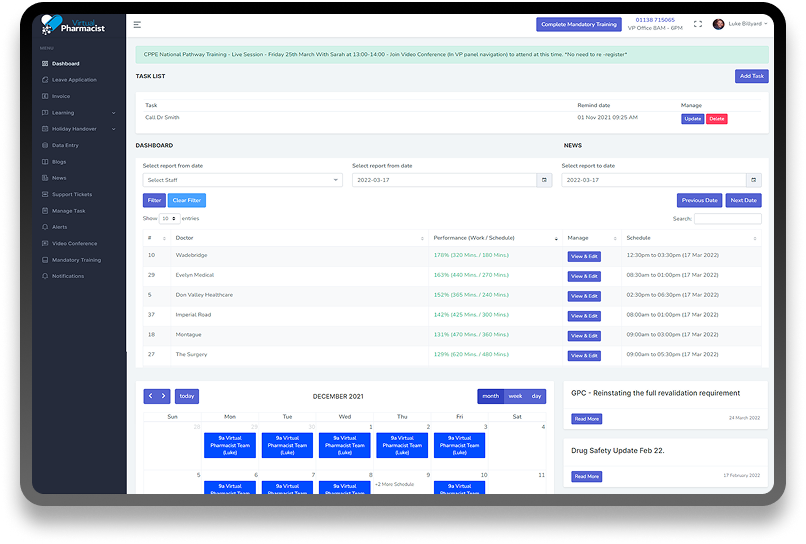The width and height of the screenshot is (806, 544).
Task: View & Edit The Surgery row
Action: pos(584,355)
